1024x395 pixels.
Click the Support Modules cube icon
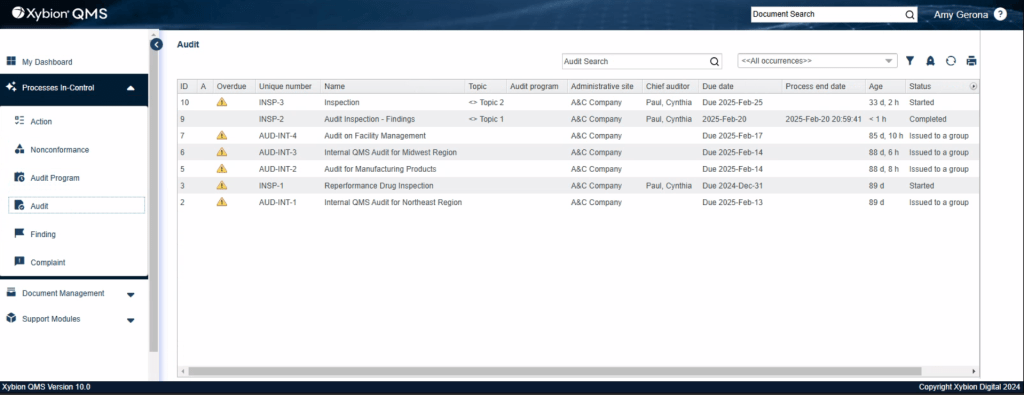pyautogui.click(x=10, y=318)
